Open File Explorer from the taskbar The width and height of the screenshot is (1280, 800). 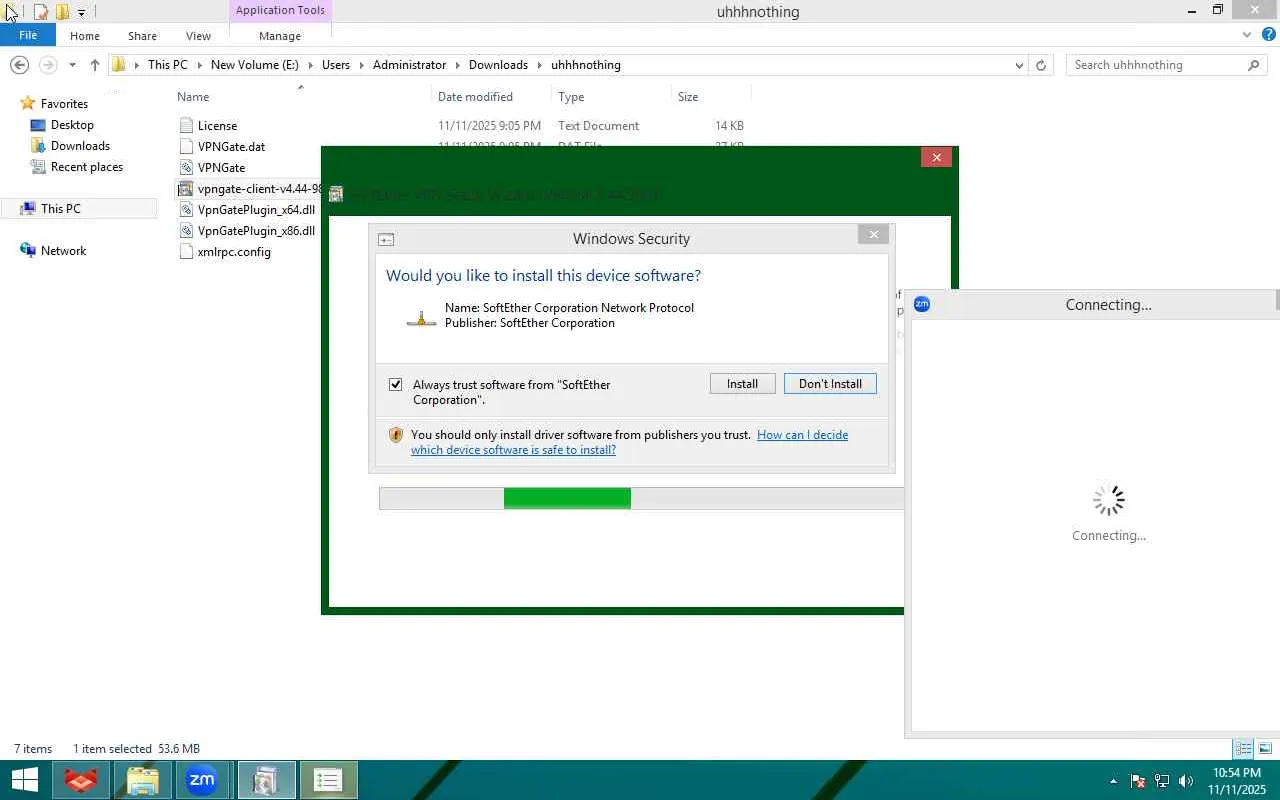142,780
